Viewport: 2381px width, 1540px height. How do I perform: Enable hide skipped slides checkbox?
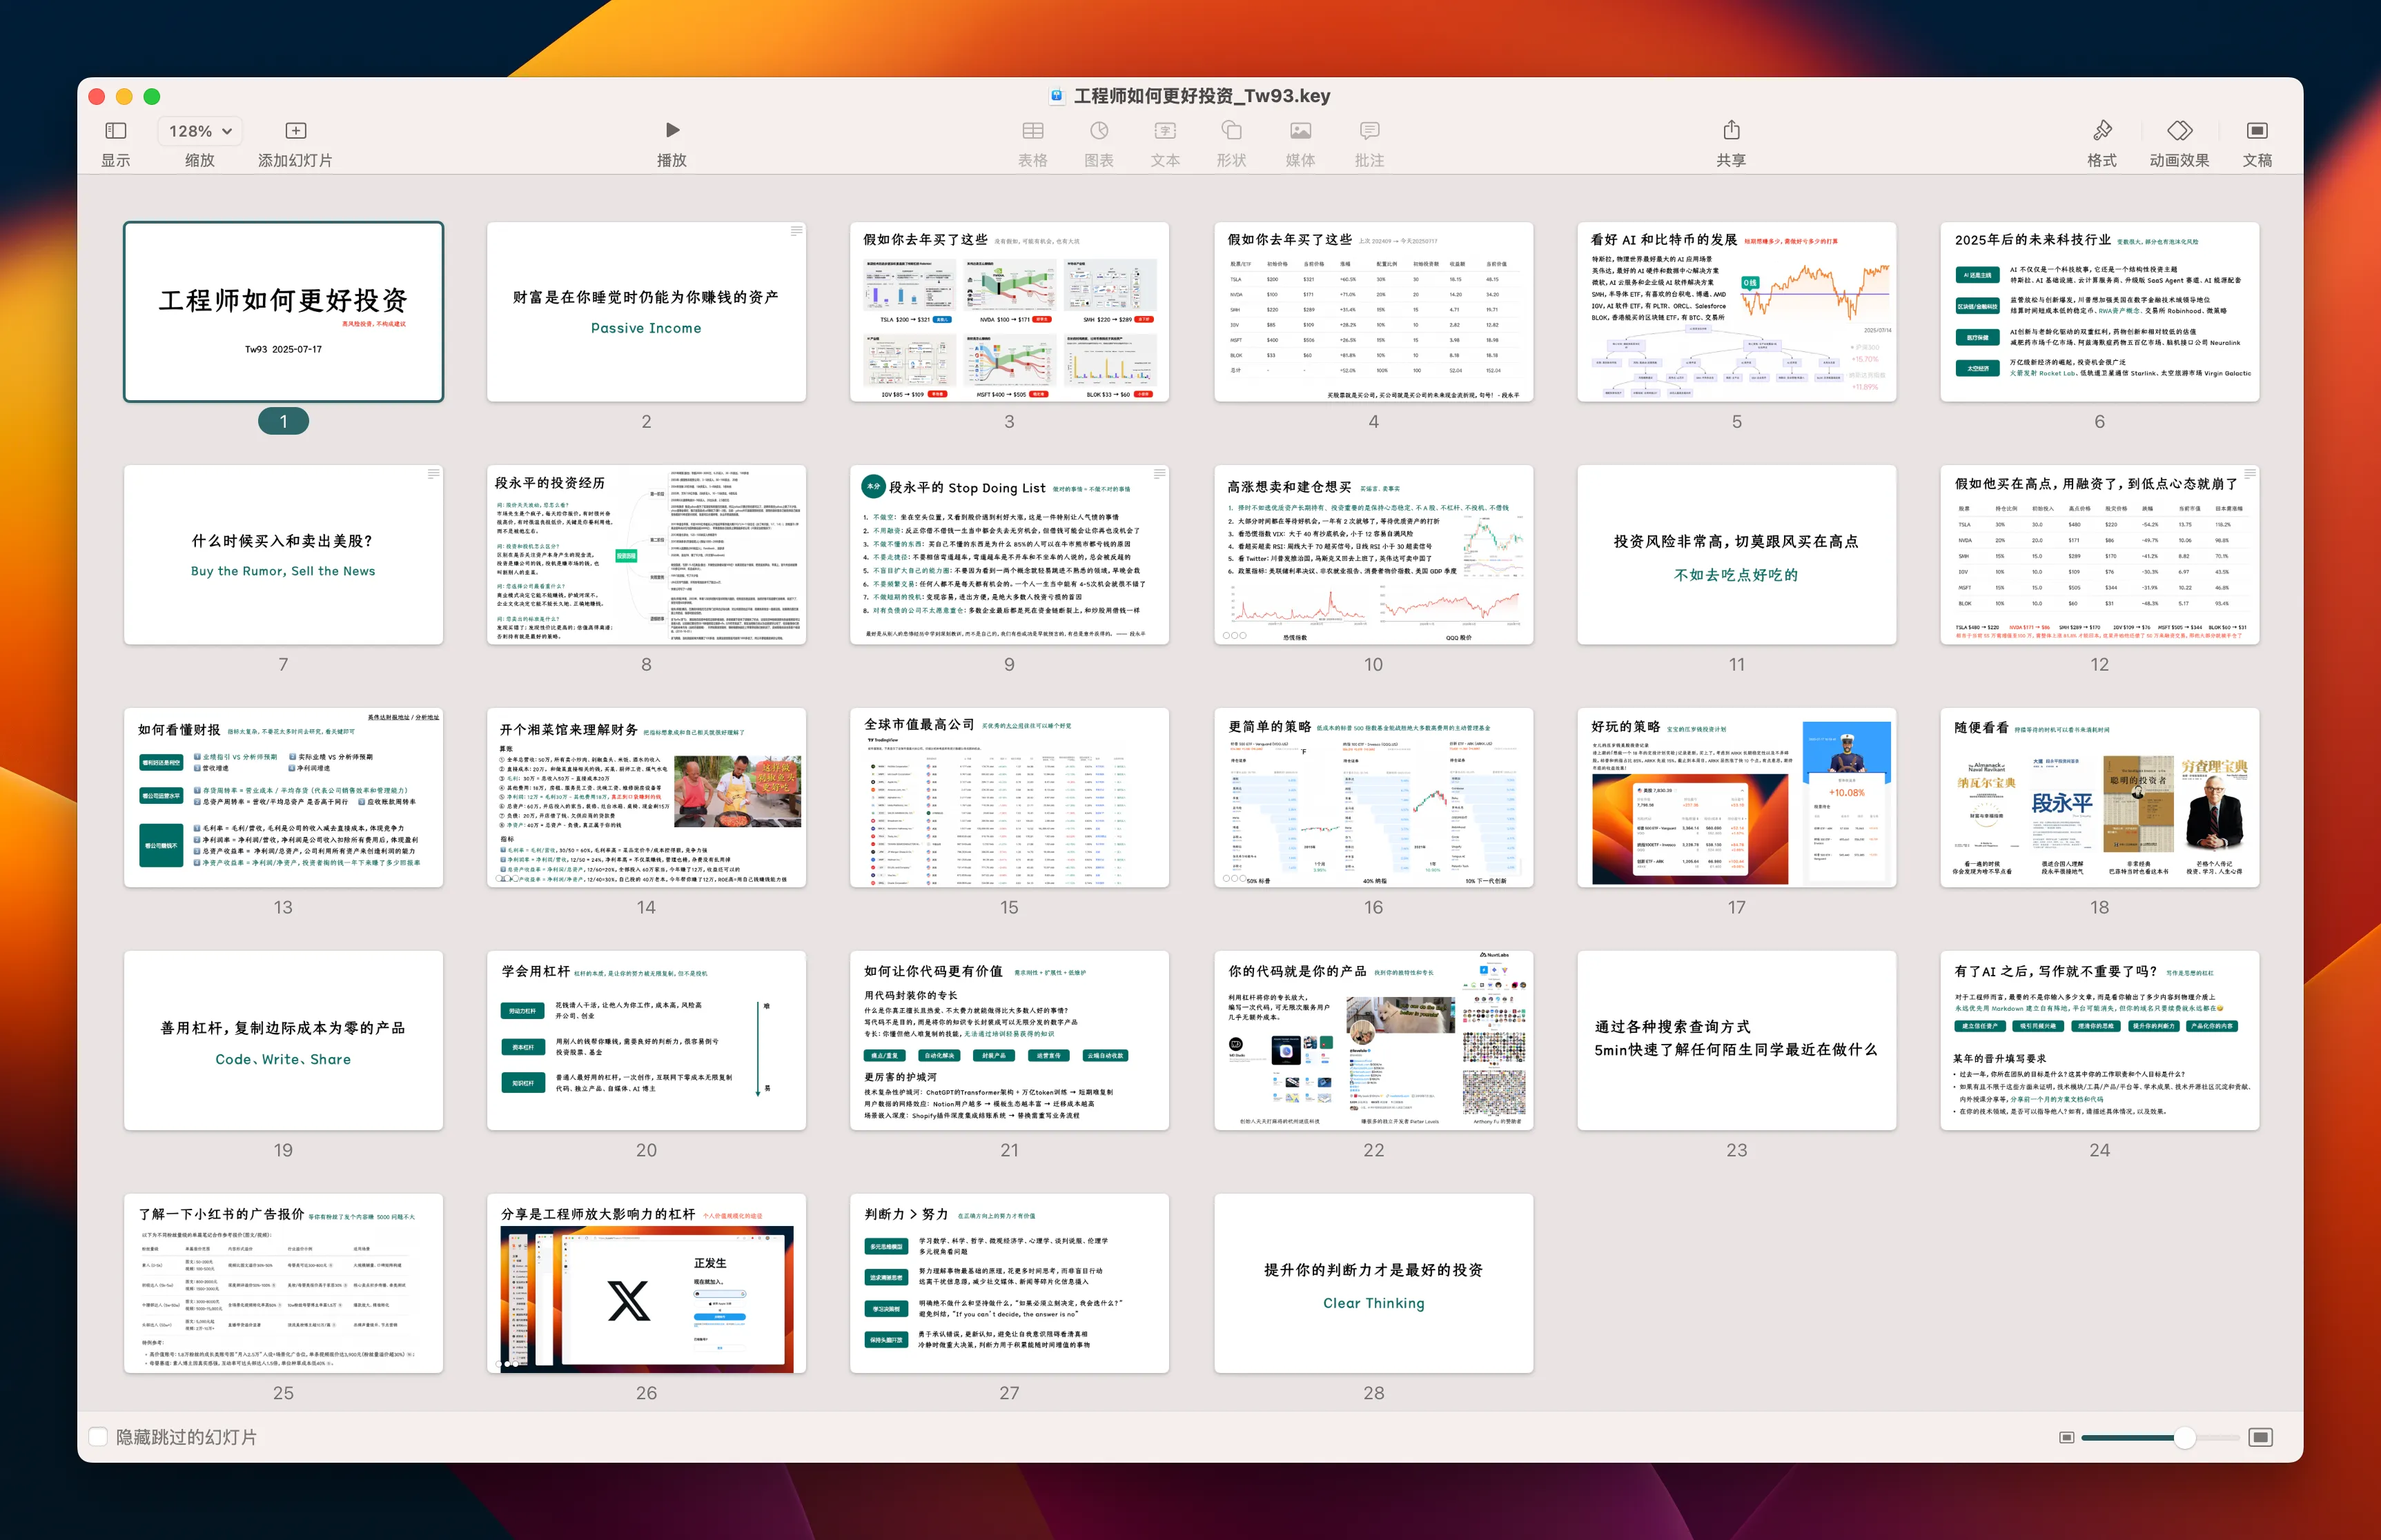click(98, 1436)
